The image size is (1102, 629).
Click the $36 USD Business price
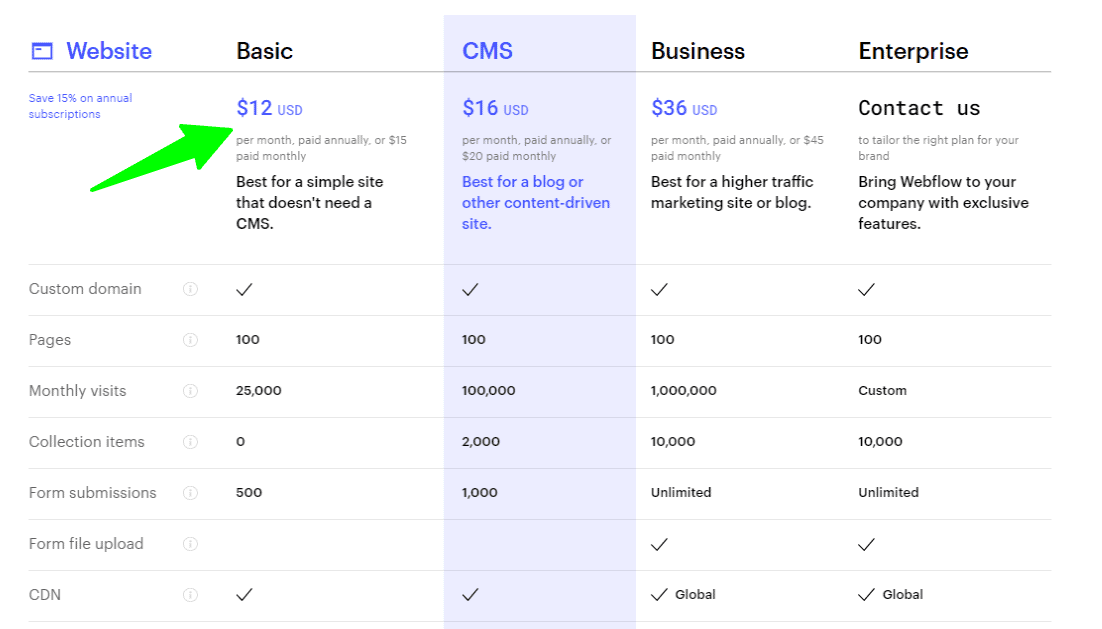[684, 108]
